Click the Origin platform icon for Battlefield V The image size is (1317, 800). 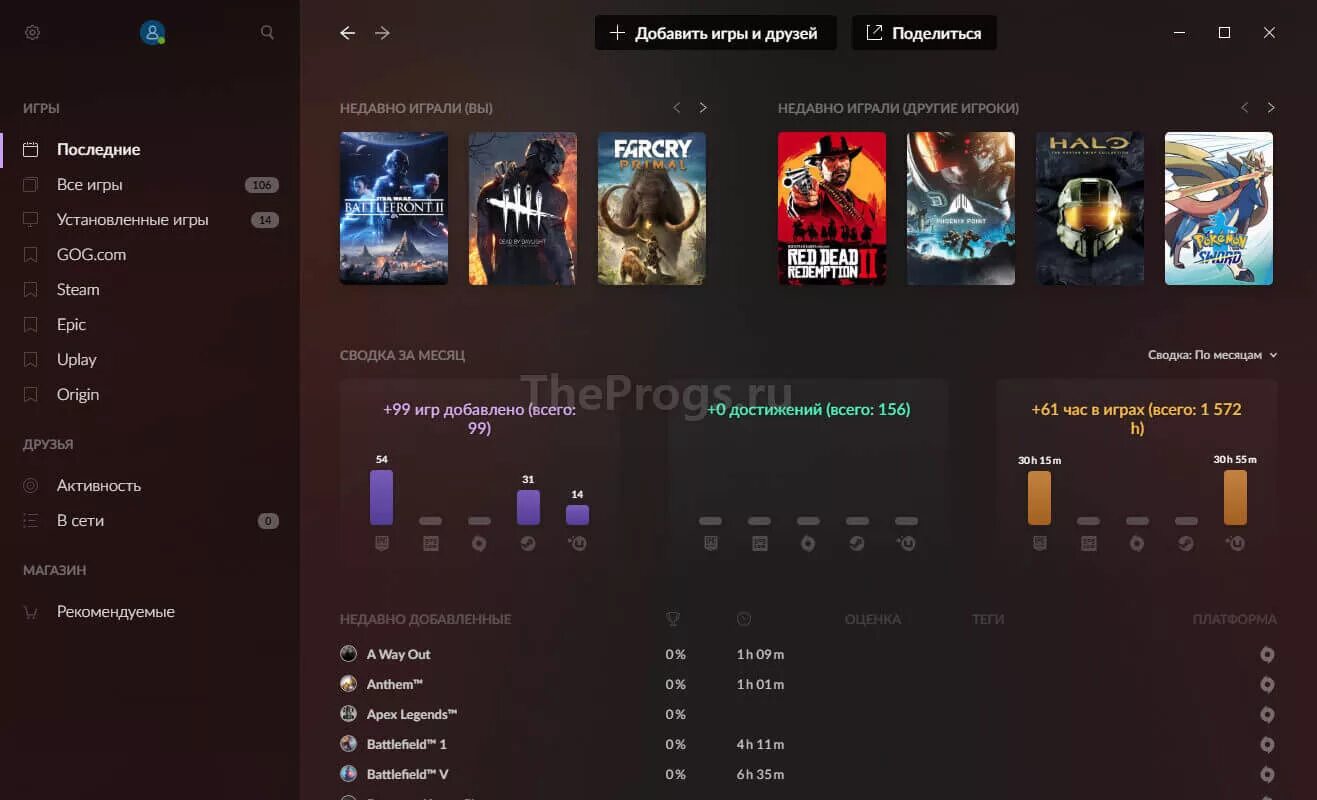tap(1267, 775)
